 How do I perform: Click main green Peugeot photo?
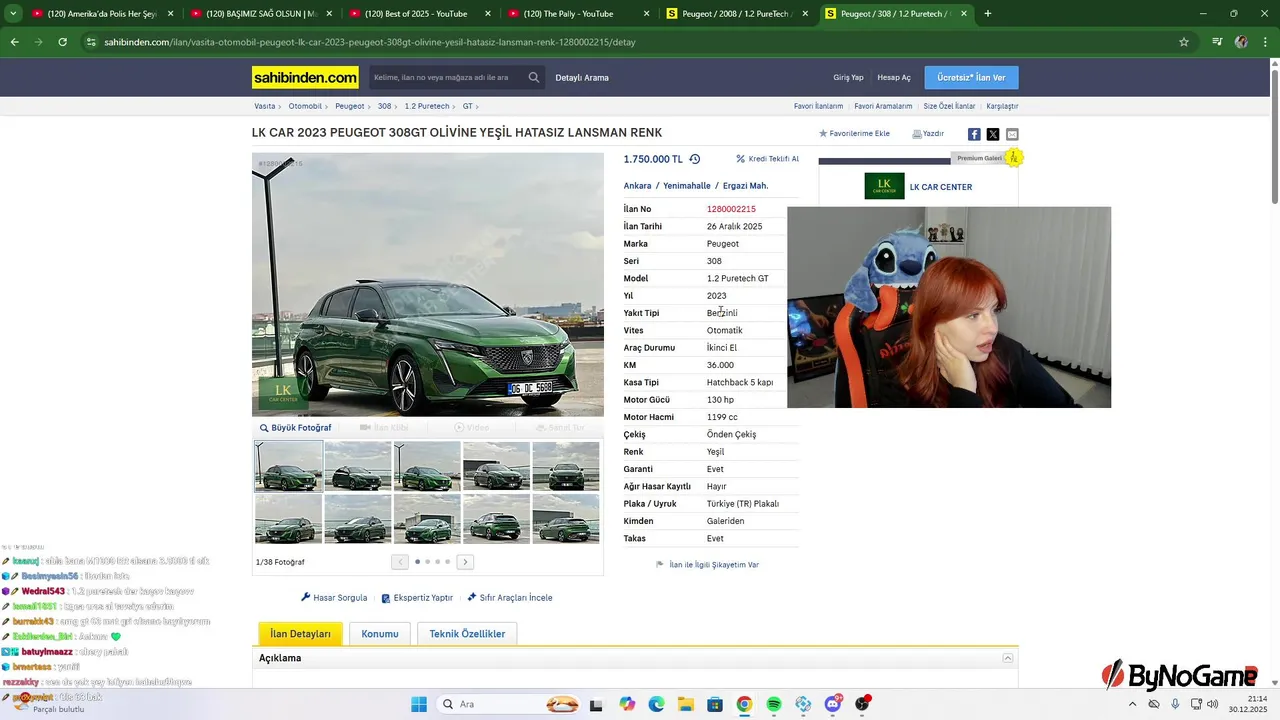[x=428, y=284]
